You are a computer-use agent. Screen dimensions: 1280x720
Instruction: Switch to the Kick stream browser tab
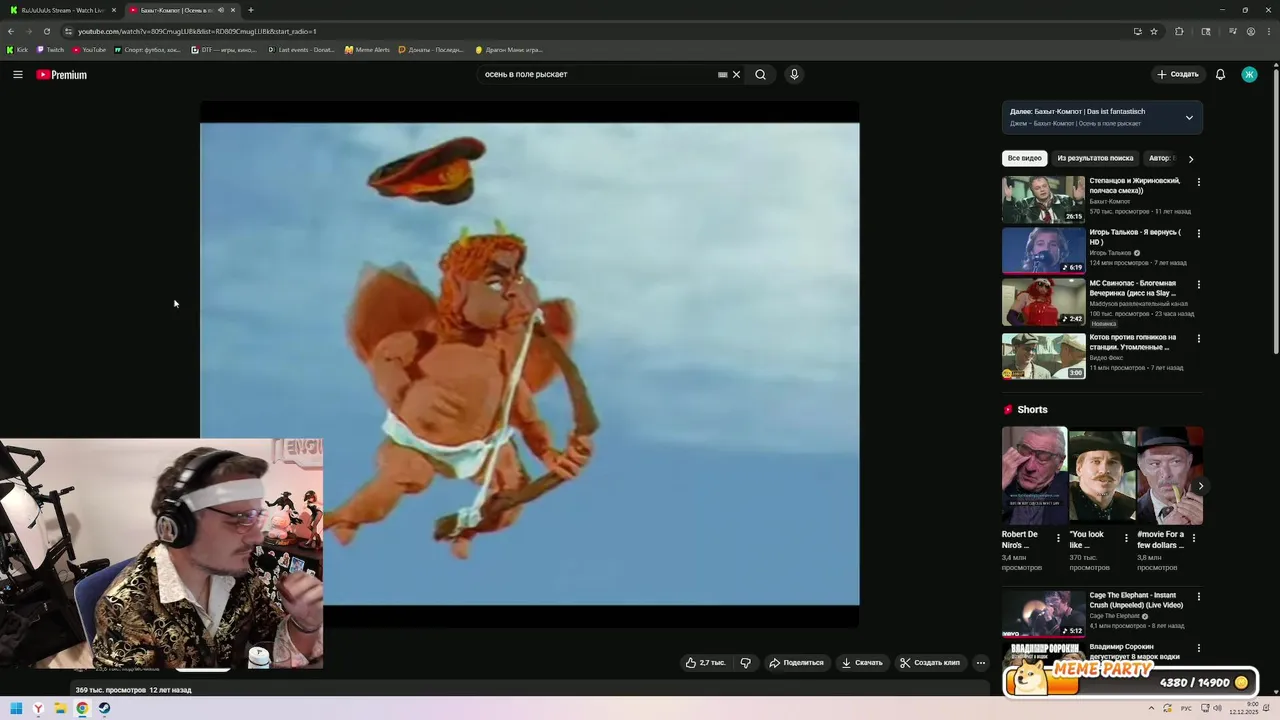coord(60,10)
